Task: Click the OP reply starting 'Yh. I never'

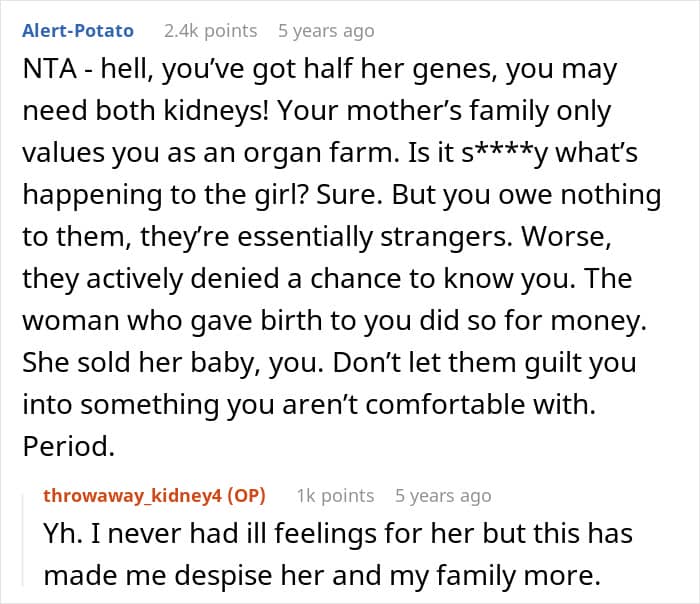Action: click(338, 533)
